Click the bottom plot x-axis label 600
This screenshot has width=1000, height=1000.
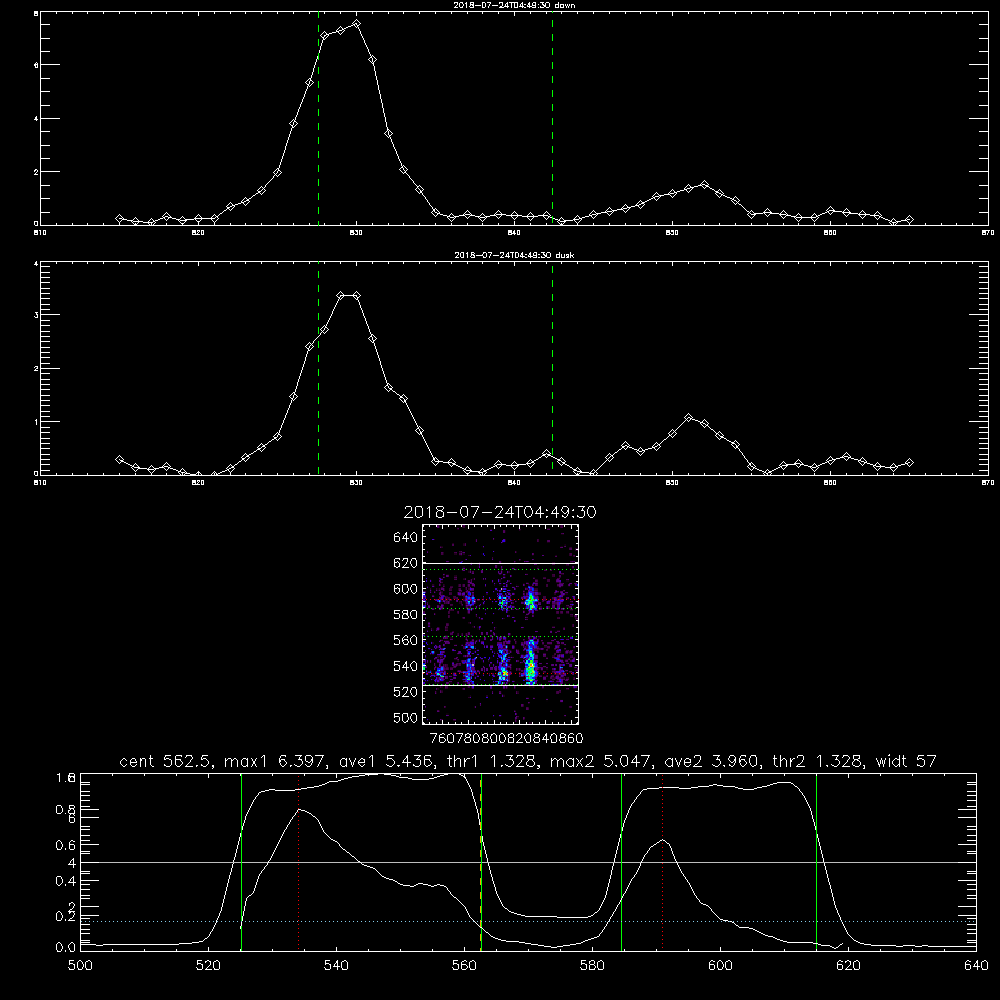coord(720,966)
